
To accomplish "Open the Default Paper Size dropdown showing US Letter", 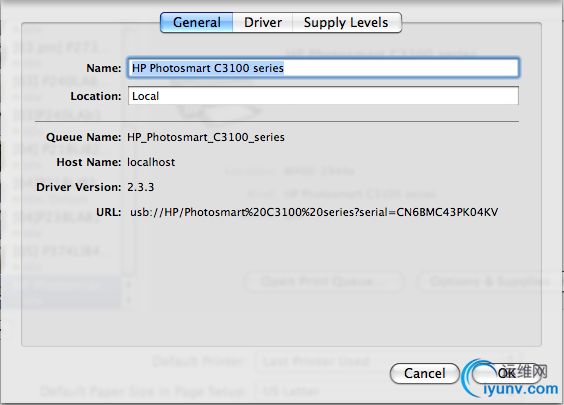I will 387,391.
